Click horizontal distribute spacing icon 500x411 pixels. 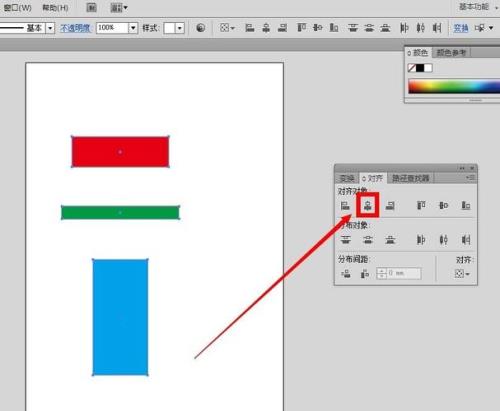tap(365, 274)
